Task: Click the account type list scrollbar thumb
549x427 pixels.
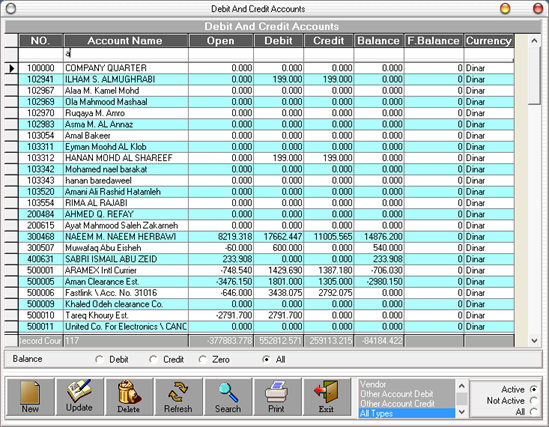Action: click(x=461, y=398)
